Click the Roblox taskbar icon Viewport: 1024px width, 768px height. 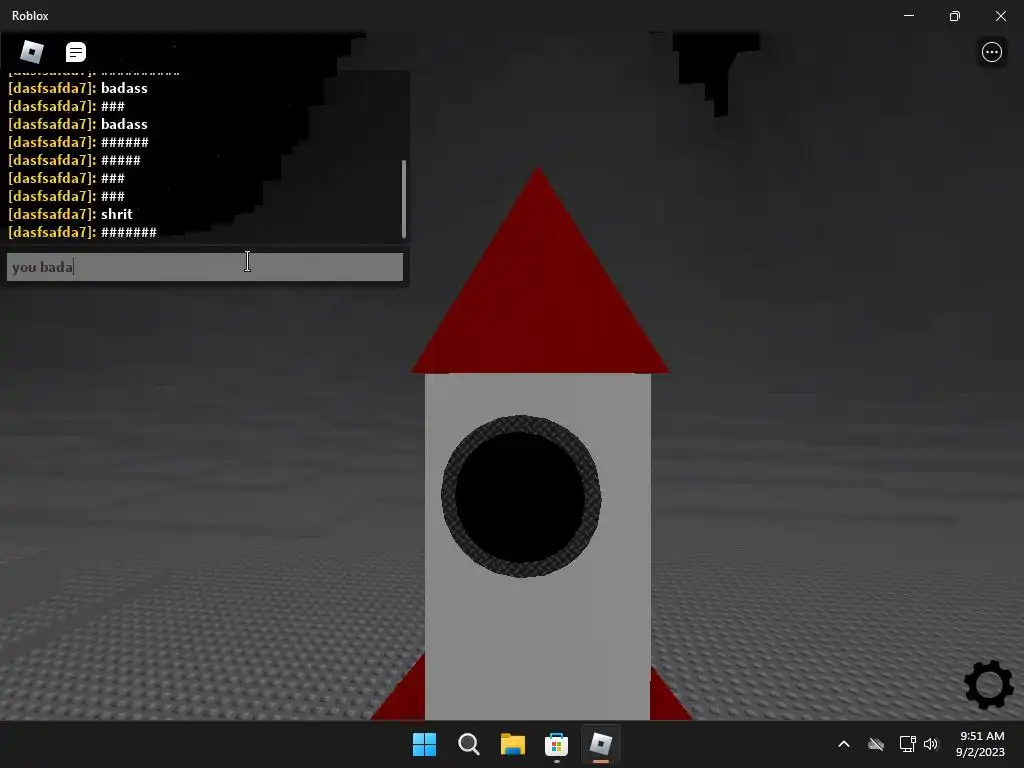click(600, 744)
